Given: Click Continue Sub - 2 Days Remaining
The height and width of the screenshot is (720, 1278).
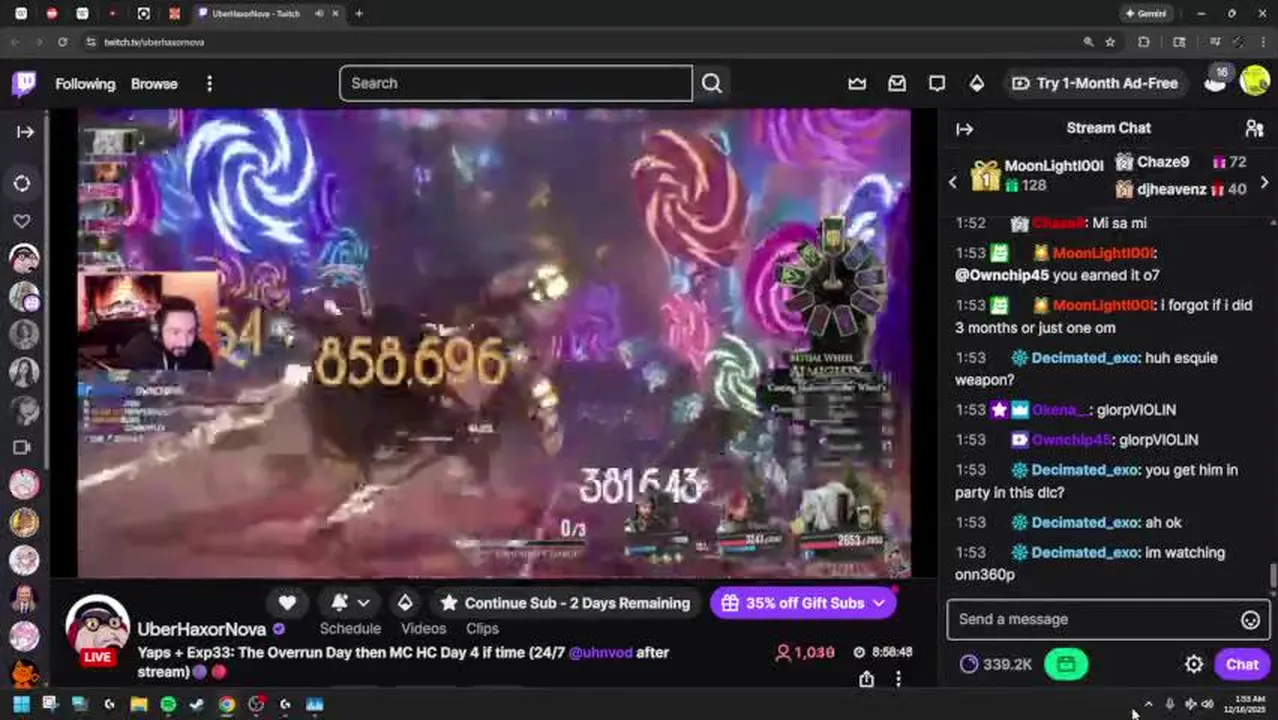Looking at the screenshot, I should coord(566,603).
